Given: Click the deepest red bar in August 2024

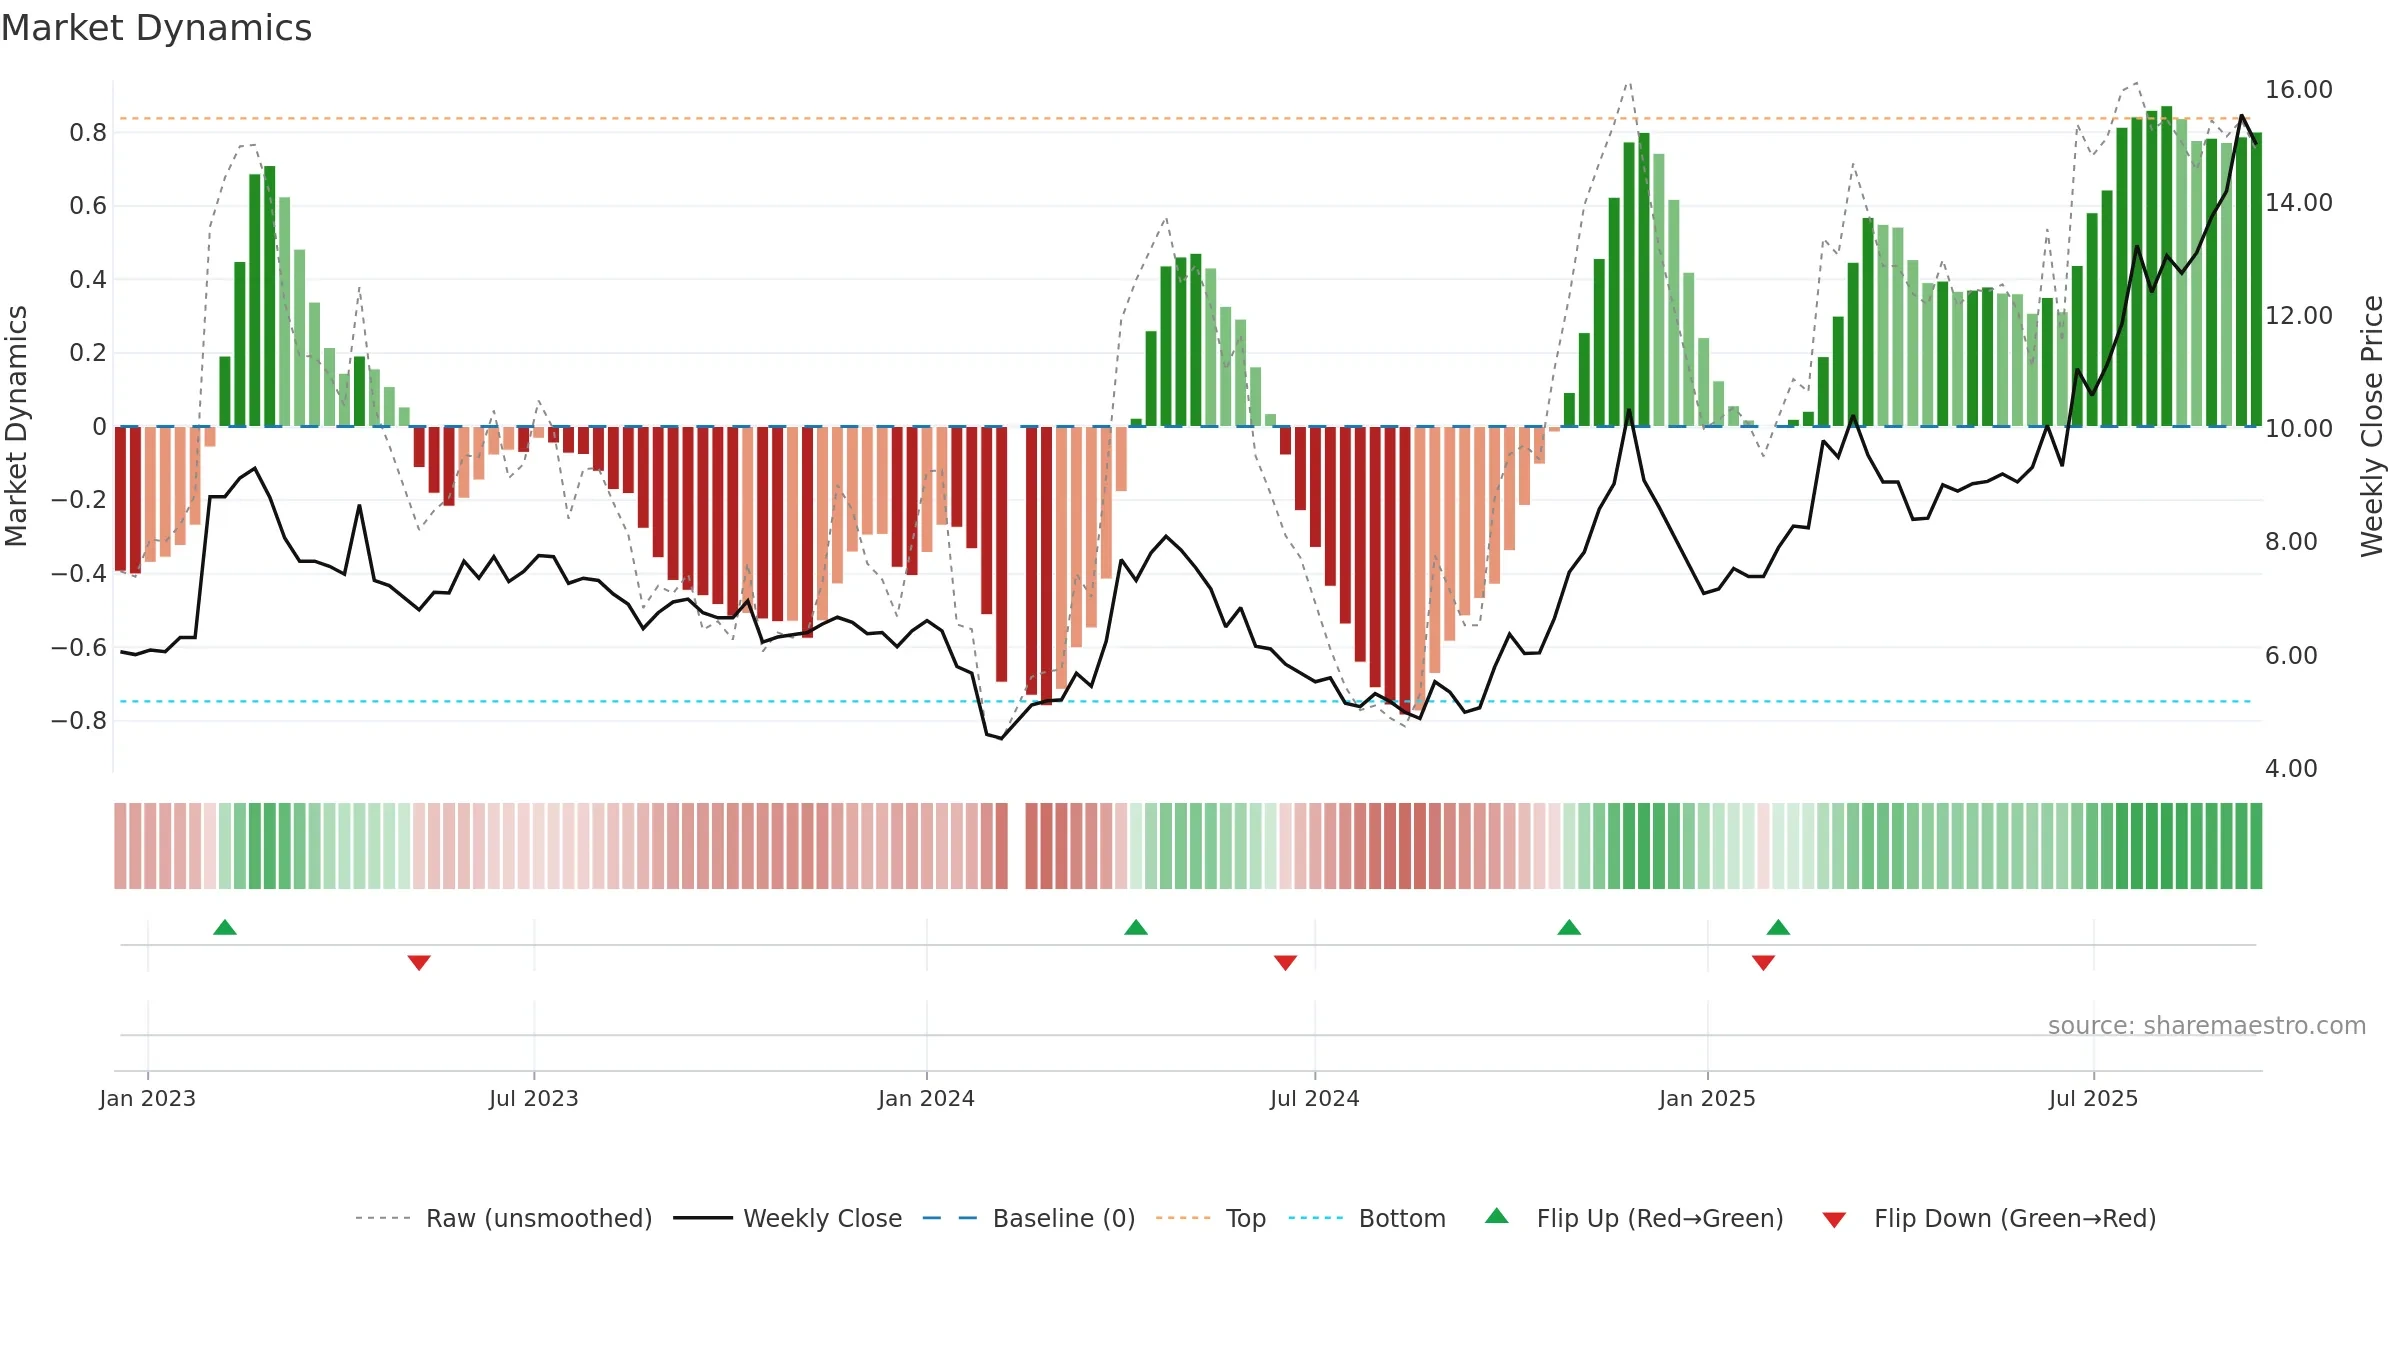Looking at the screenshot, I should 1405,570.
